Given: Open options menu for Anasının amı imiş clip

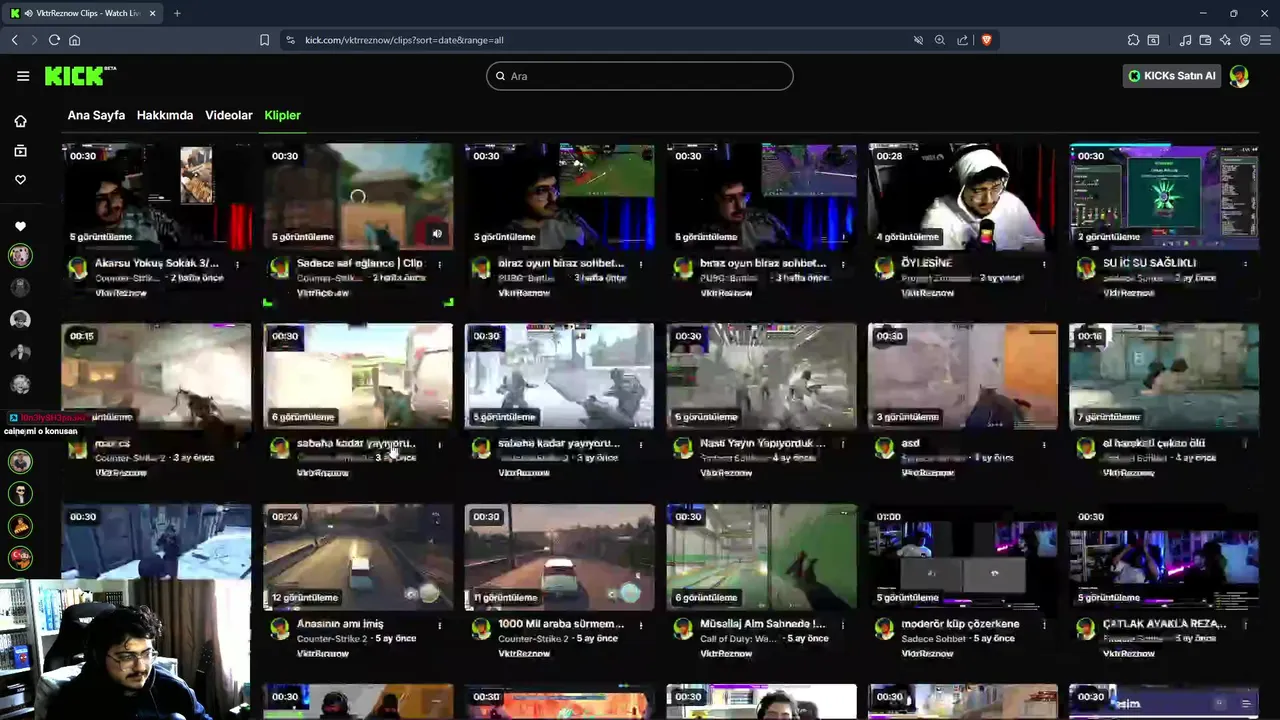Looking at the screenshot, I should (439, 625).
